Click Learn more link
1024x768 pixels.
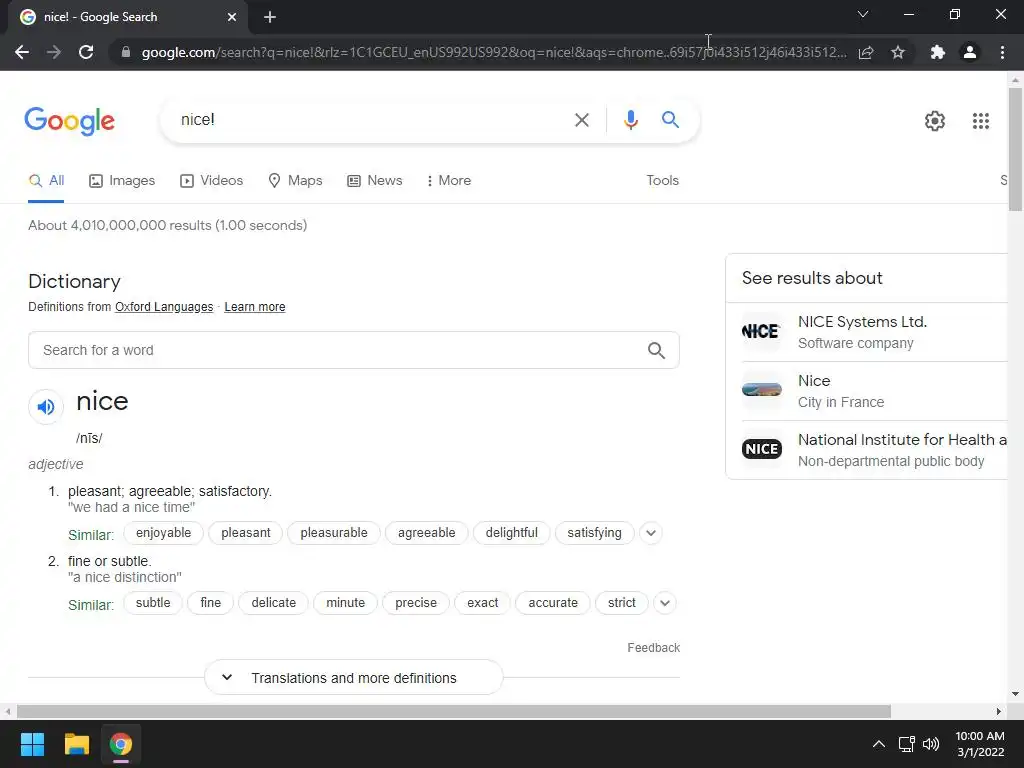[255, 307]
